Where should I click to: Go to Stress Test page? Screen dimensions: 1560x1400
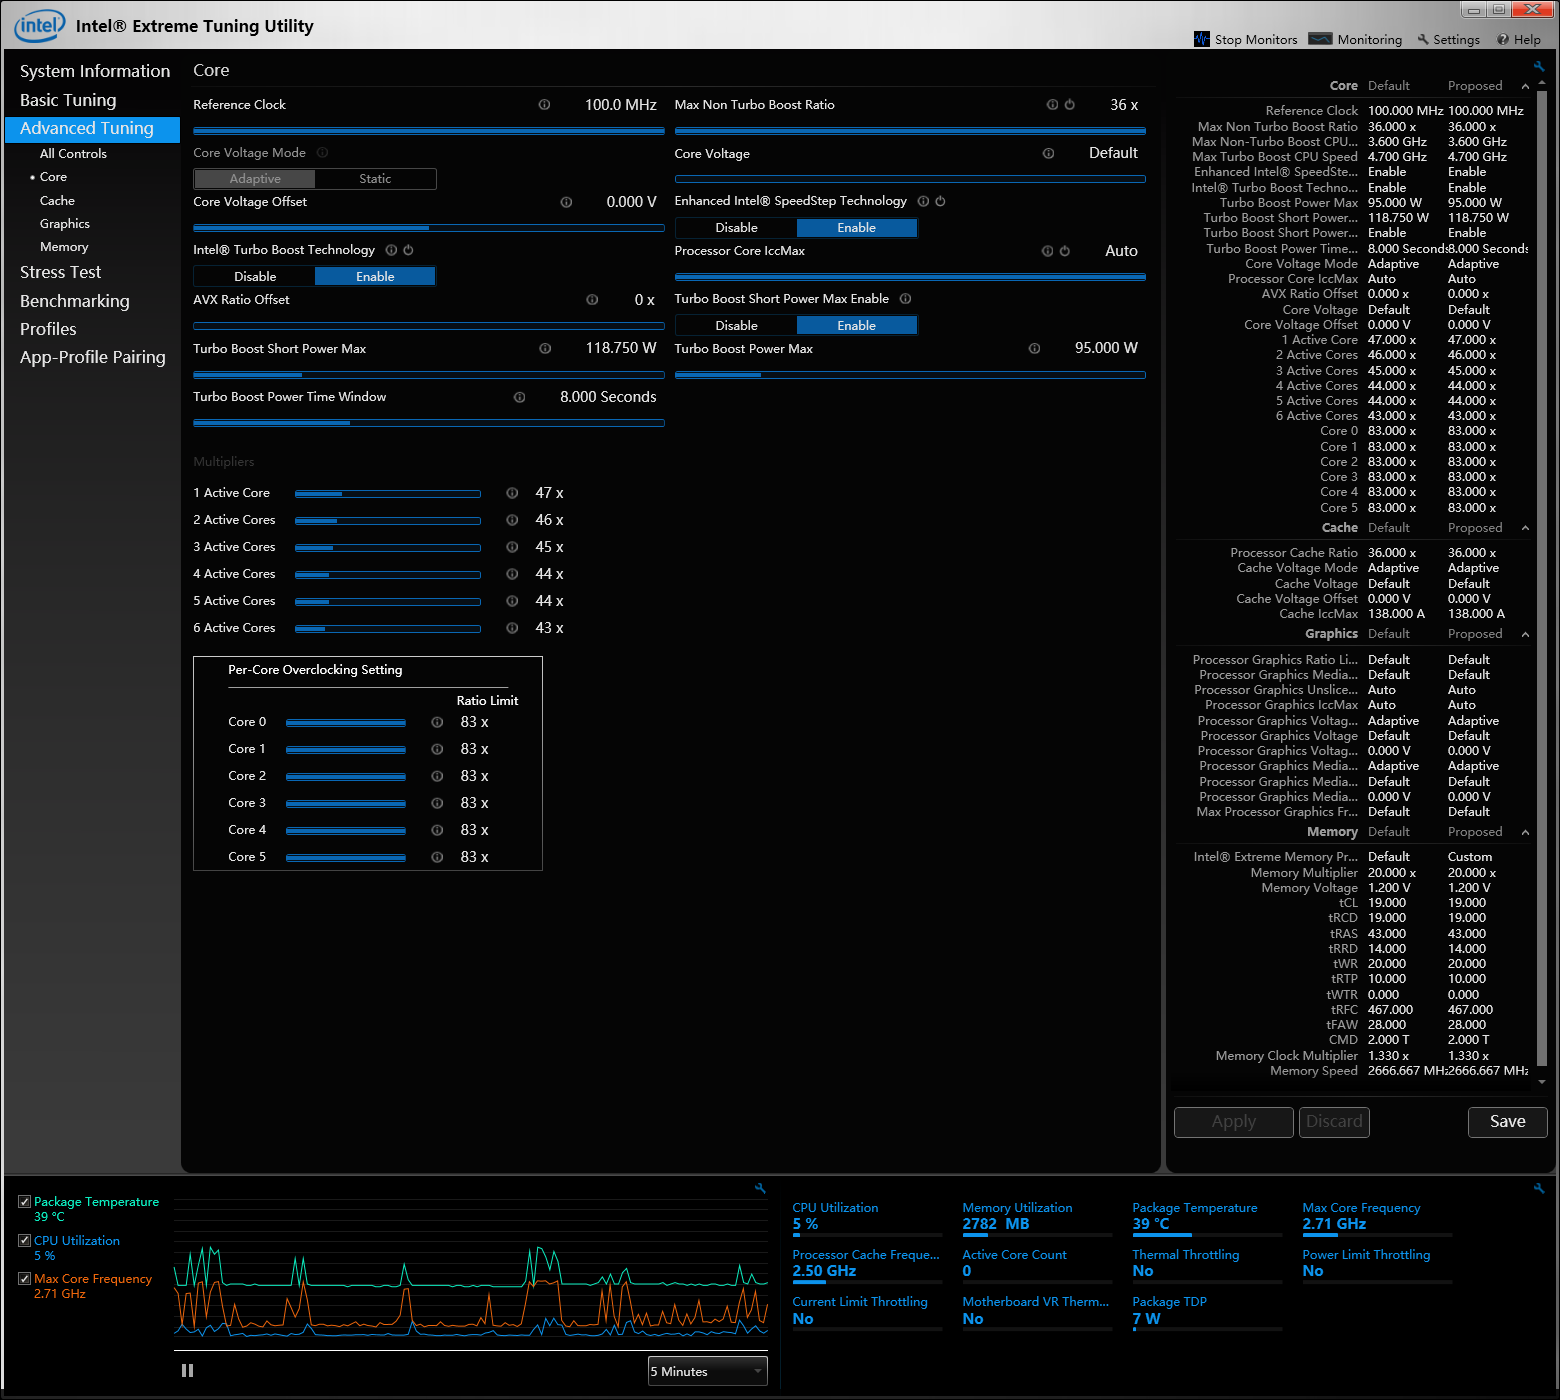point(60,272)
